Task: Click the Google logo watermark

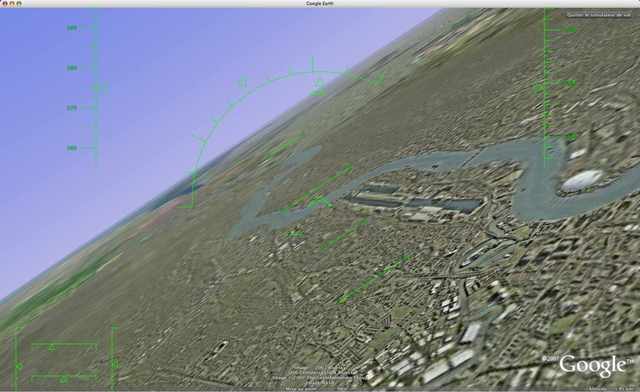Action: pos(592,365)
